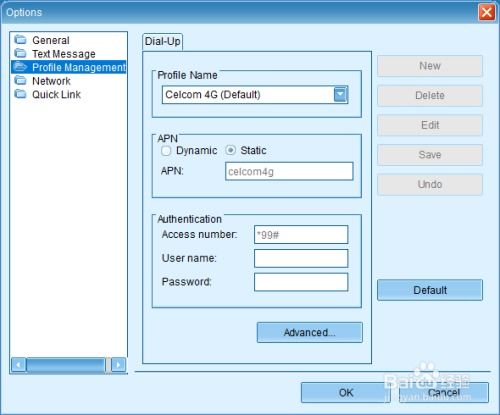Select Network in the options tree
Screen dimensions: 500x415
click(51, 81)
